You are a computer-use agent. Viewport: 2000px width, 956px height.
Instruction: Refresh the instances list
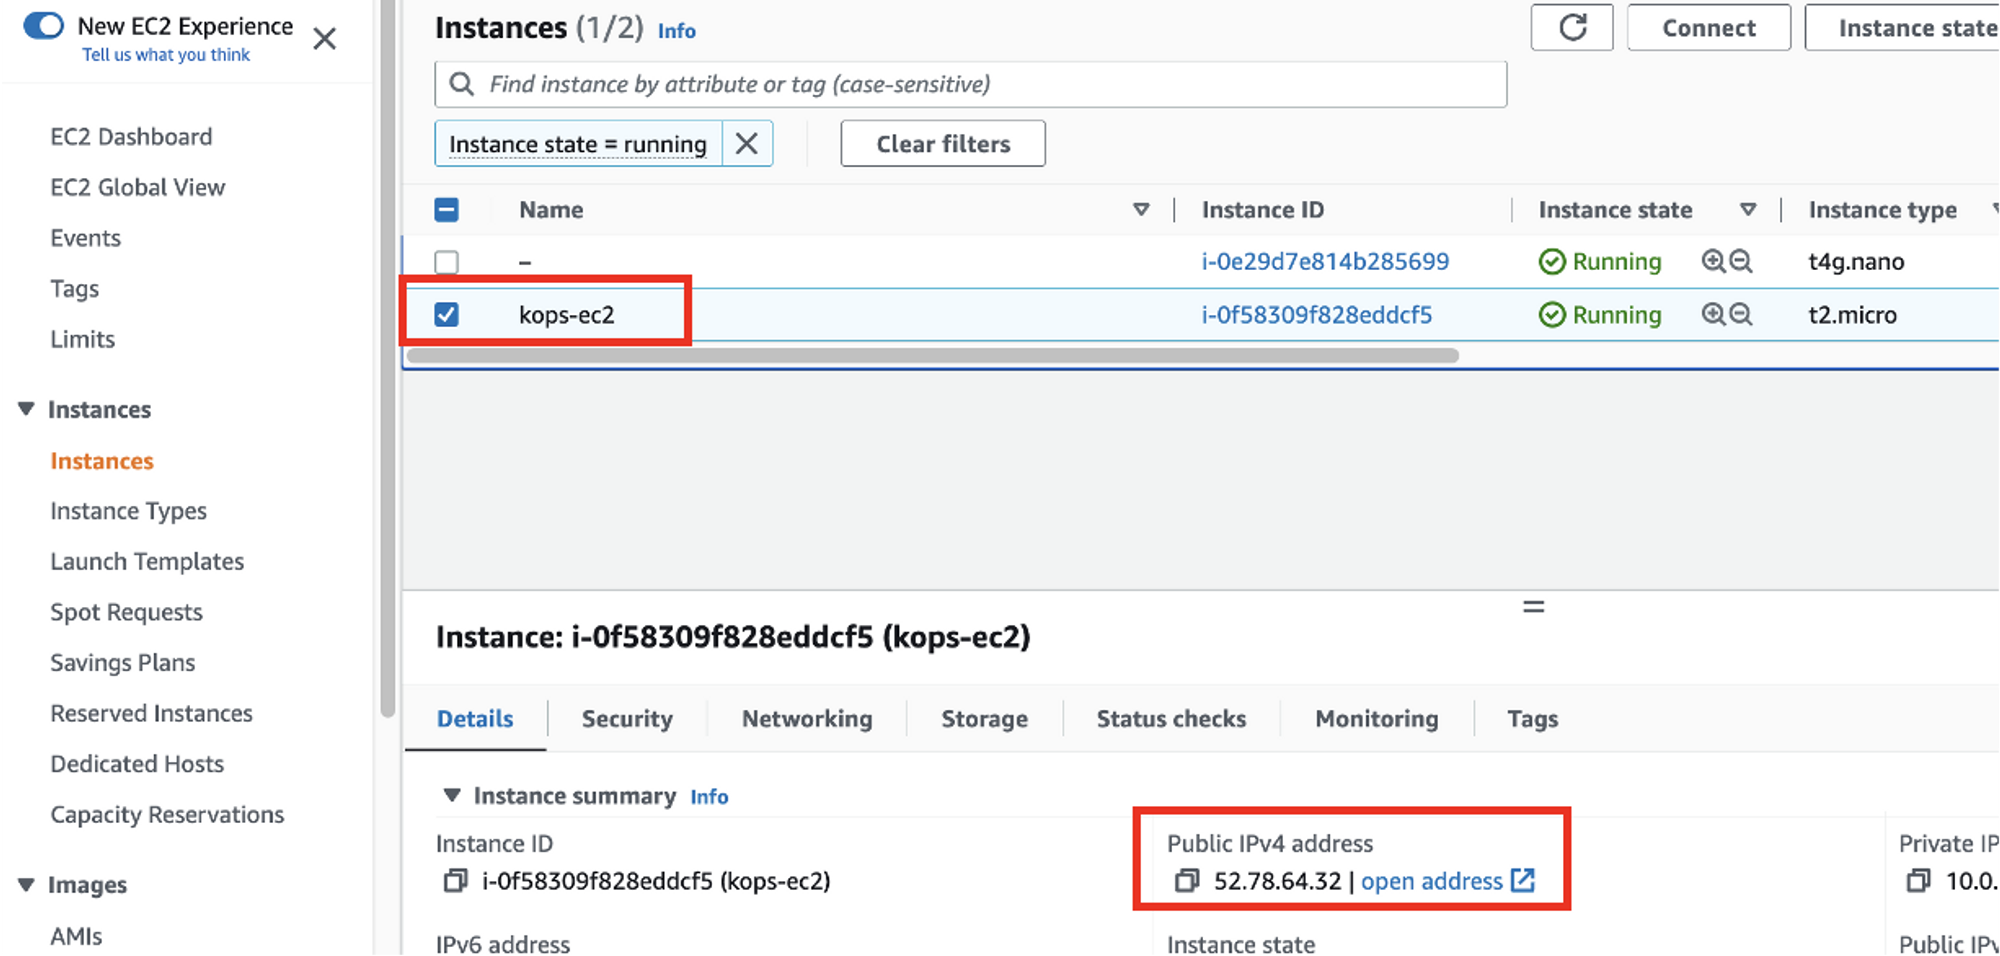pos(1572,27)
